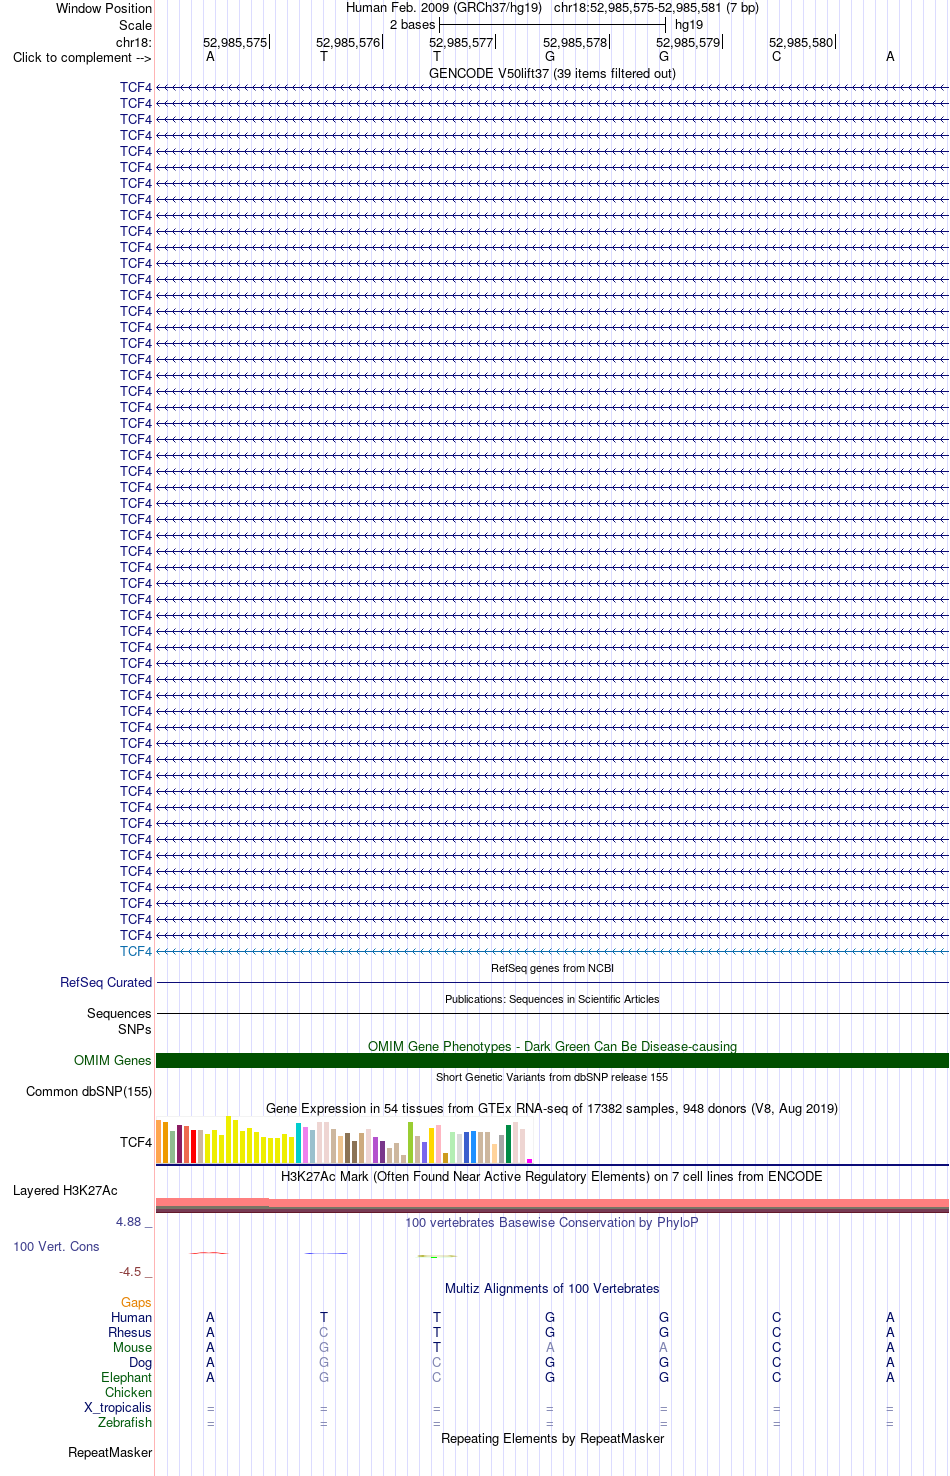This screenshot has width=950, height=1476.
Task: Select position label 52,985,576
Action: [348, 43]
